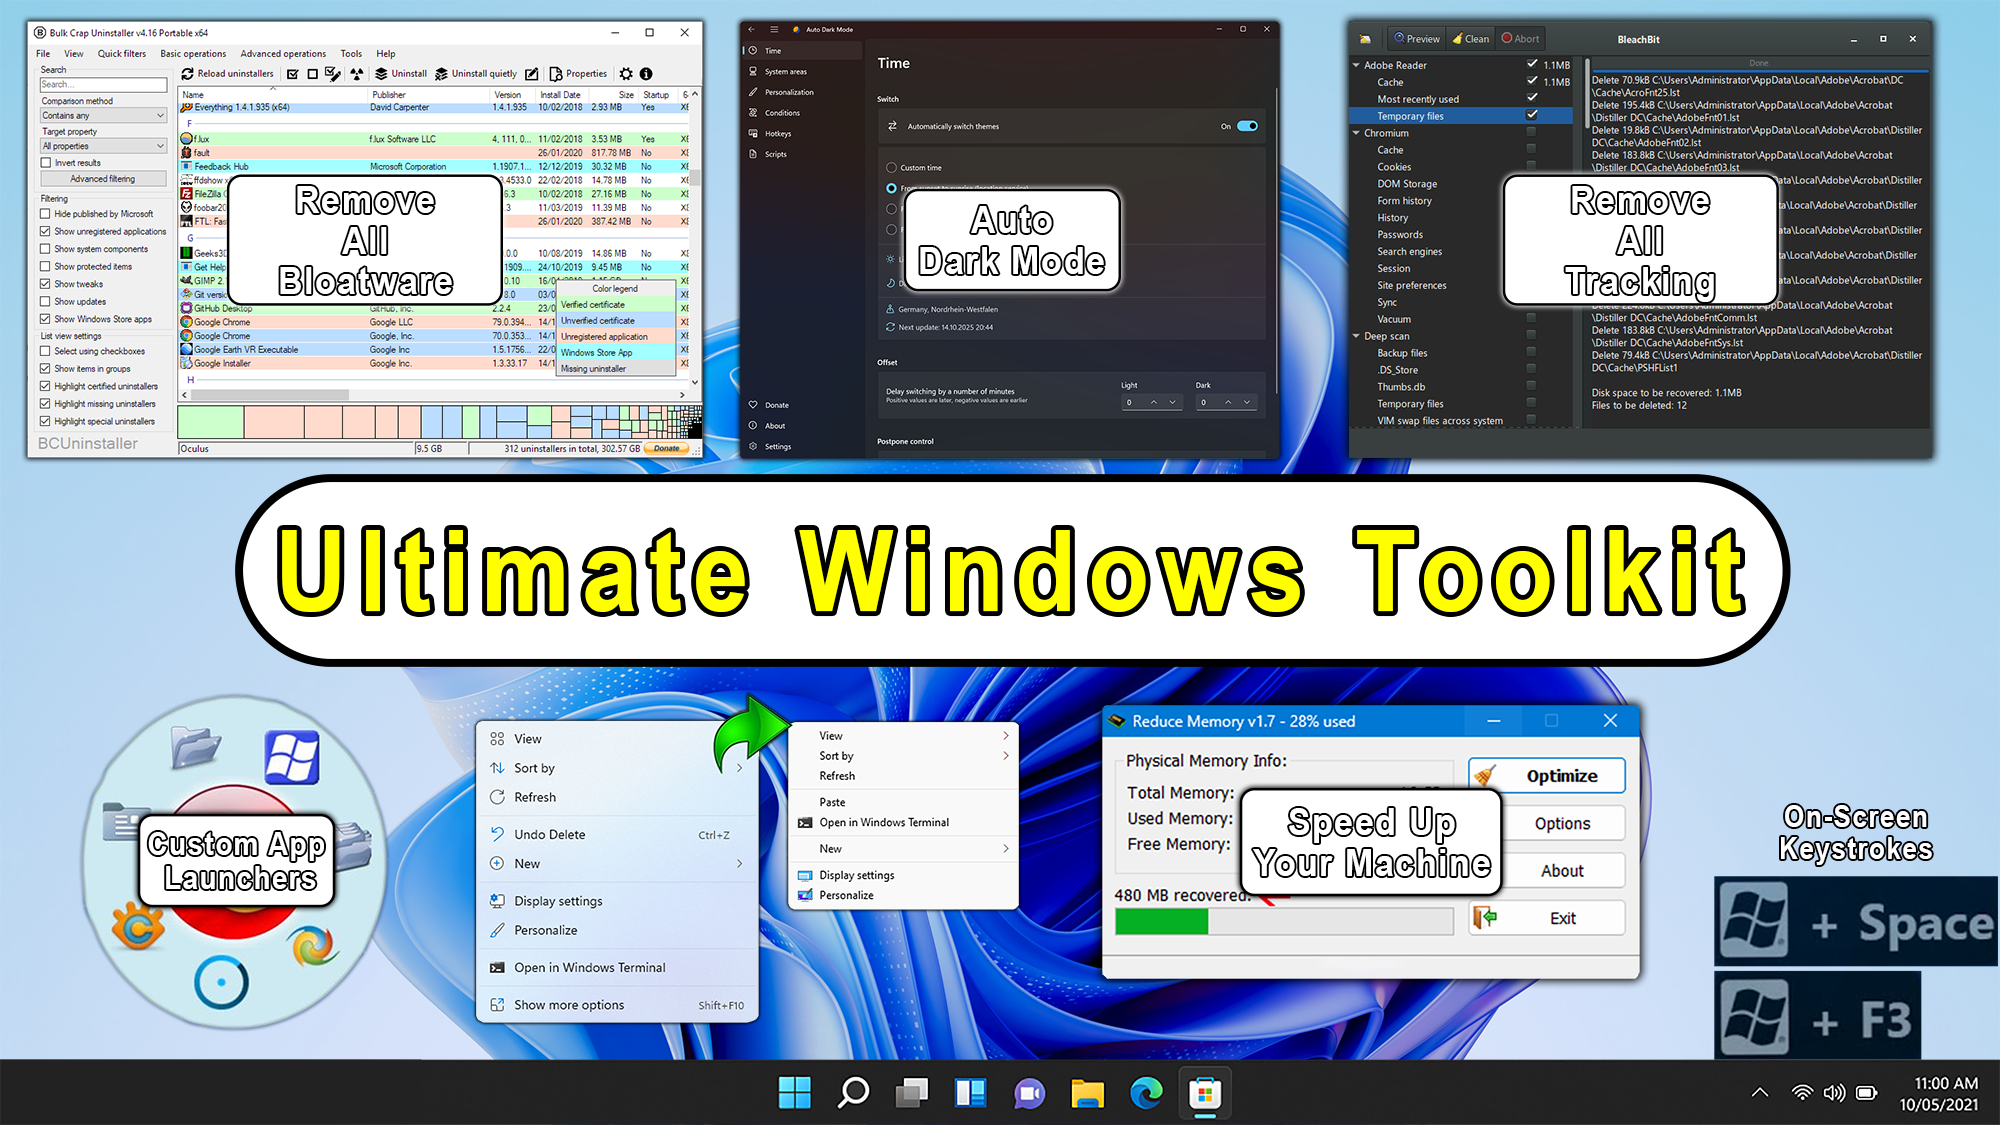2000x1125 pixels.
Task: Select the Custom time radio button
Action: [891, 168]
